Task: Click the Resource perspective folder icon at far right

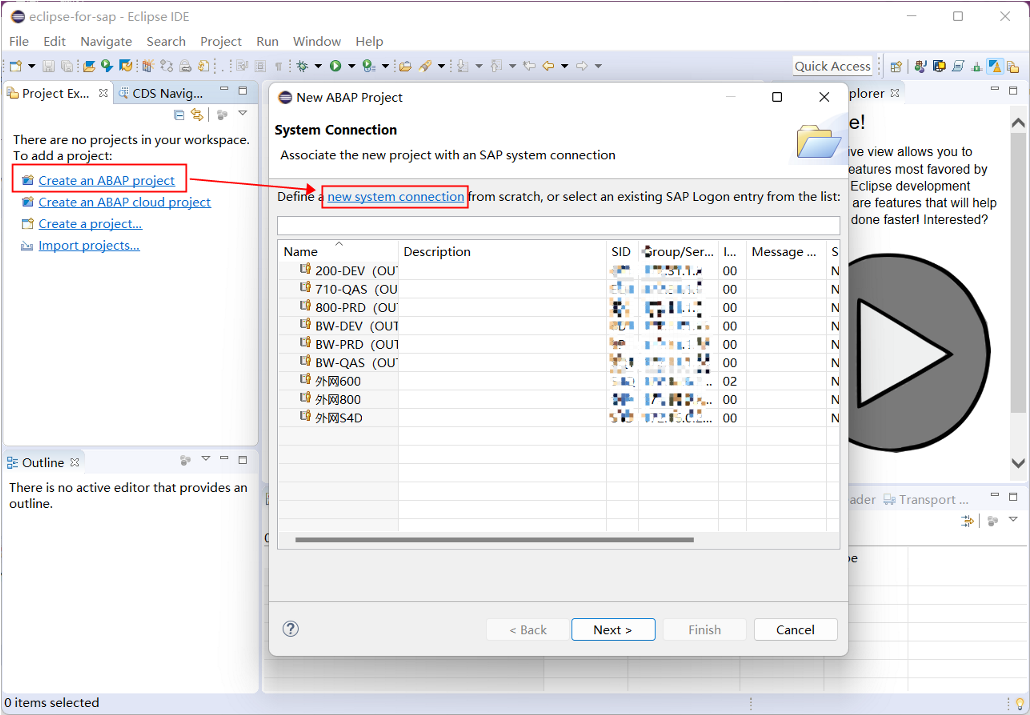Action: pyautogui.click(x=1013, y=66)
